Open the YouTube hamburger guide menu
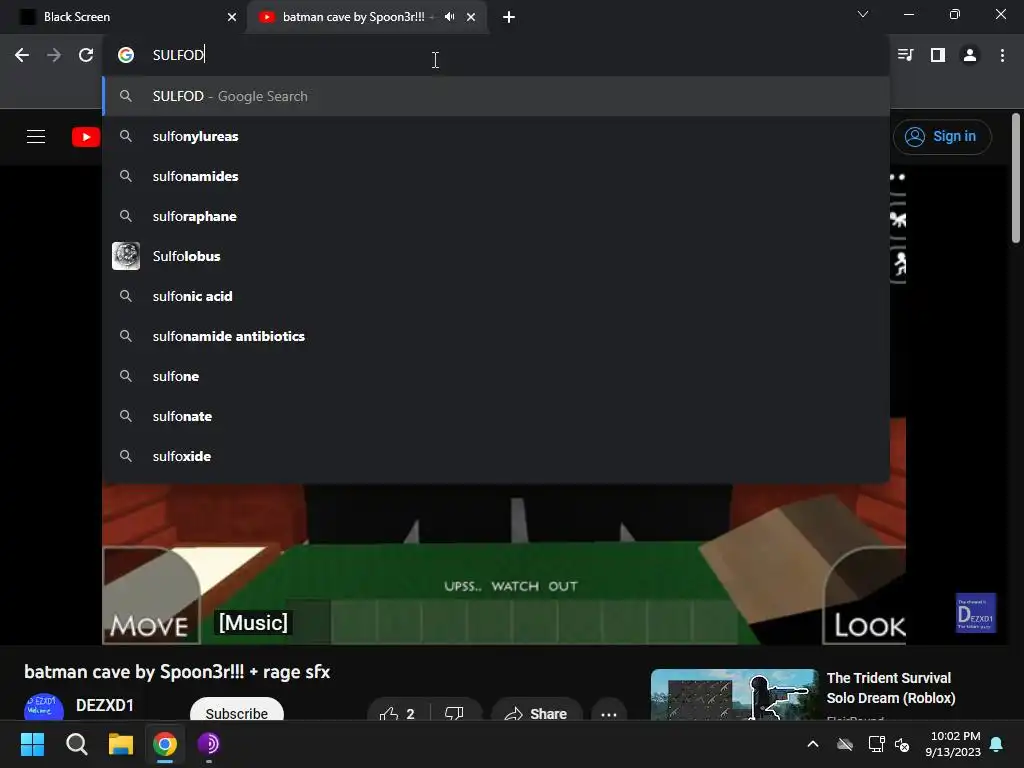Screen dimensions: 1024x768 [x=36, y=136]
